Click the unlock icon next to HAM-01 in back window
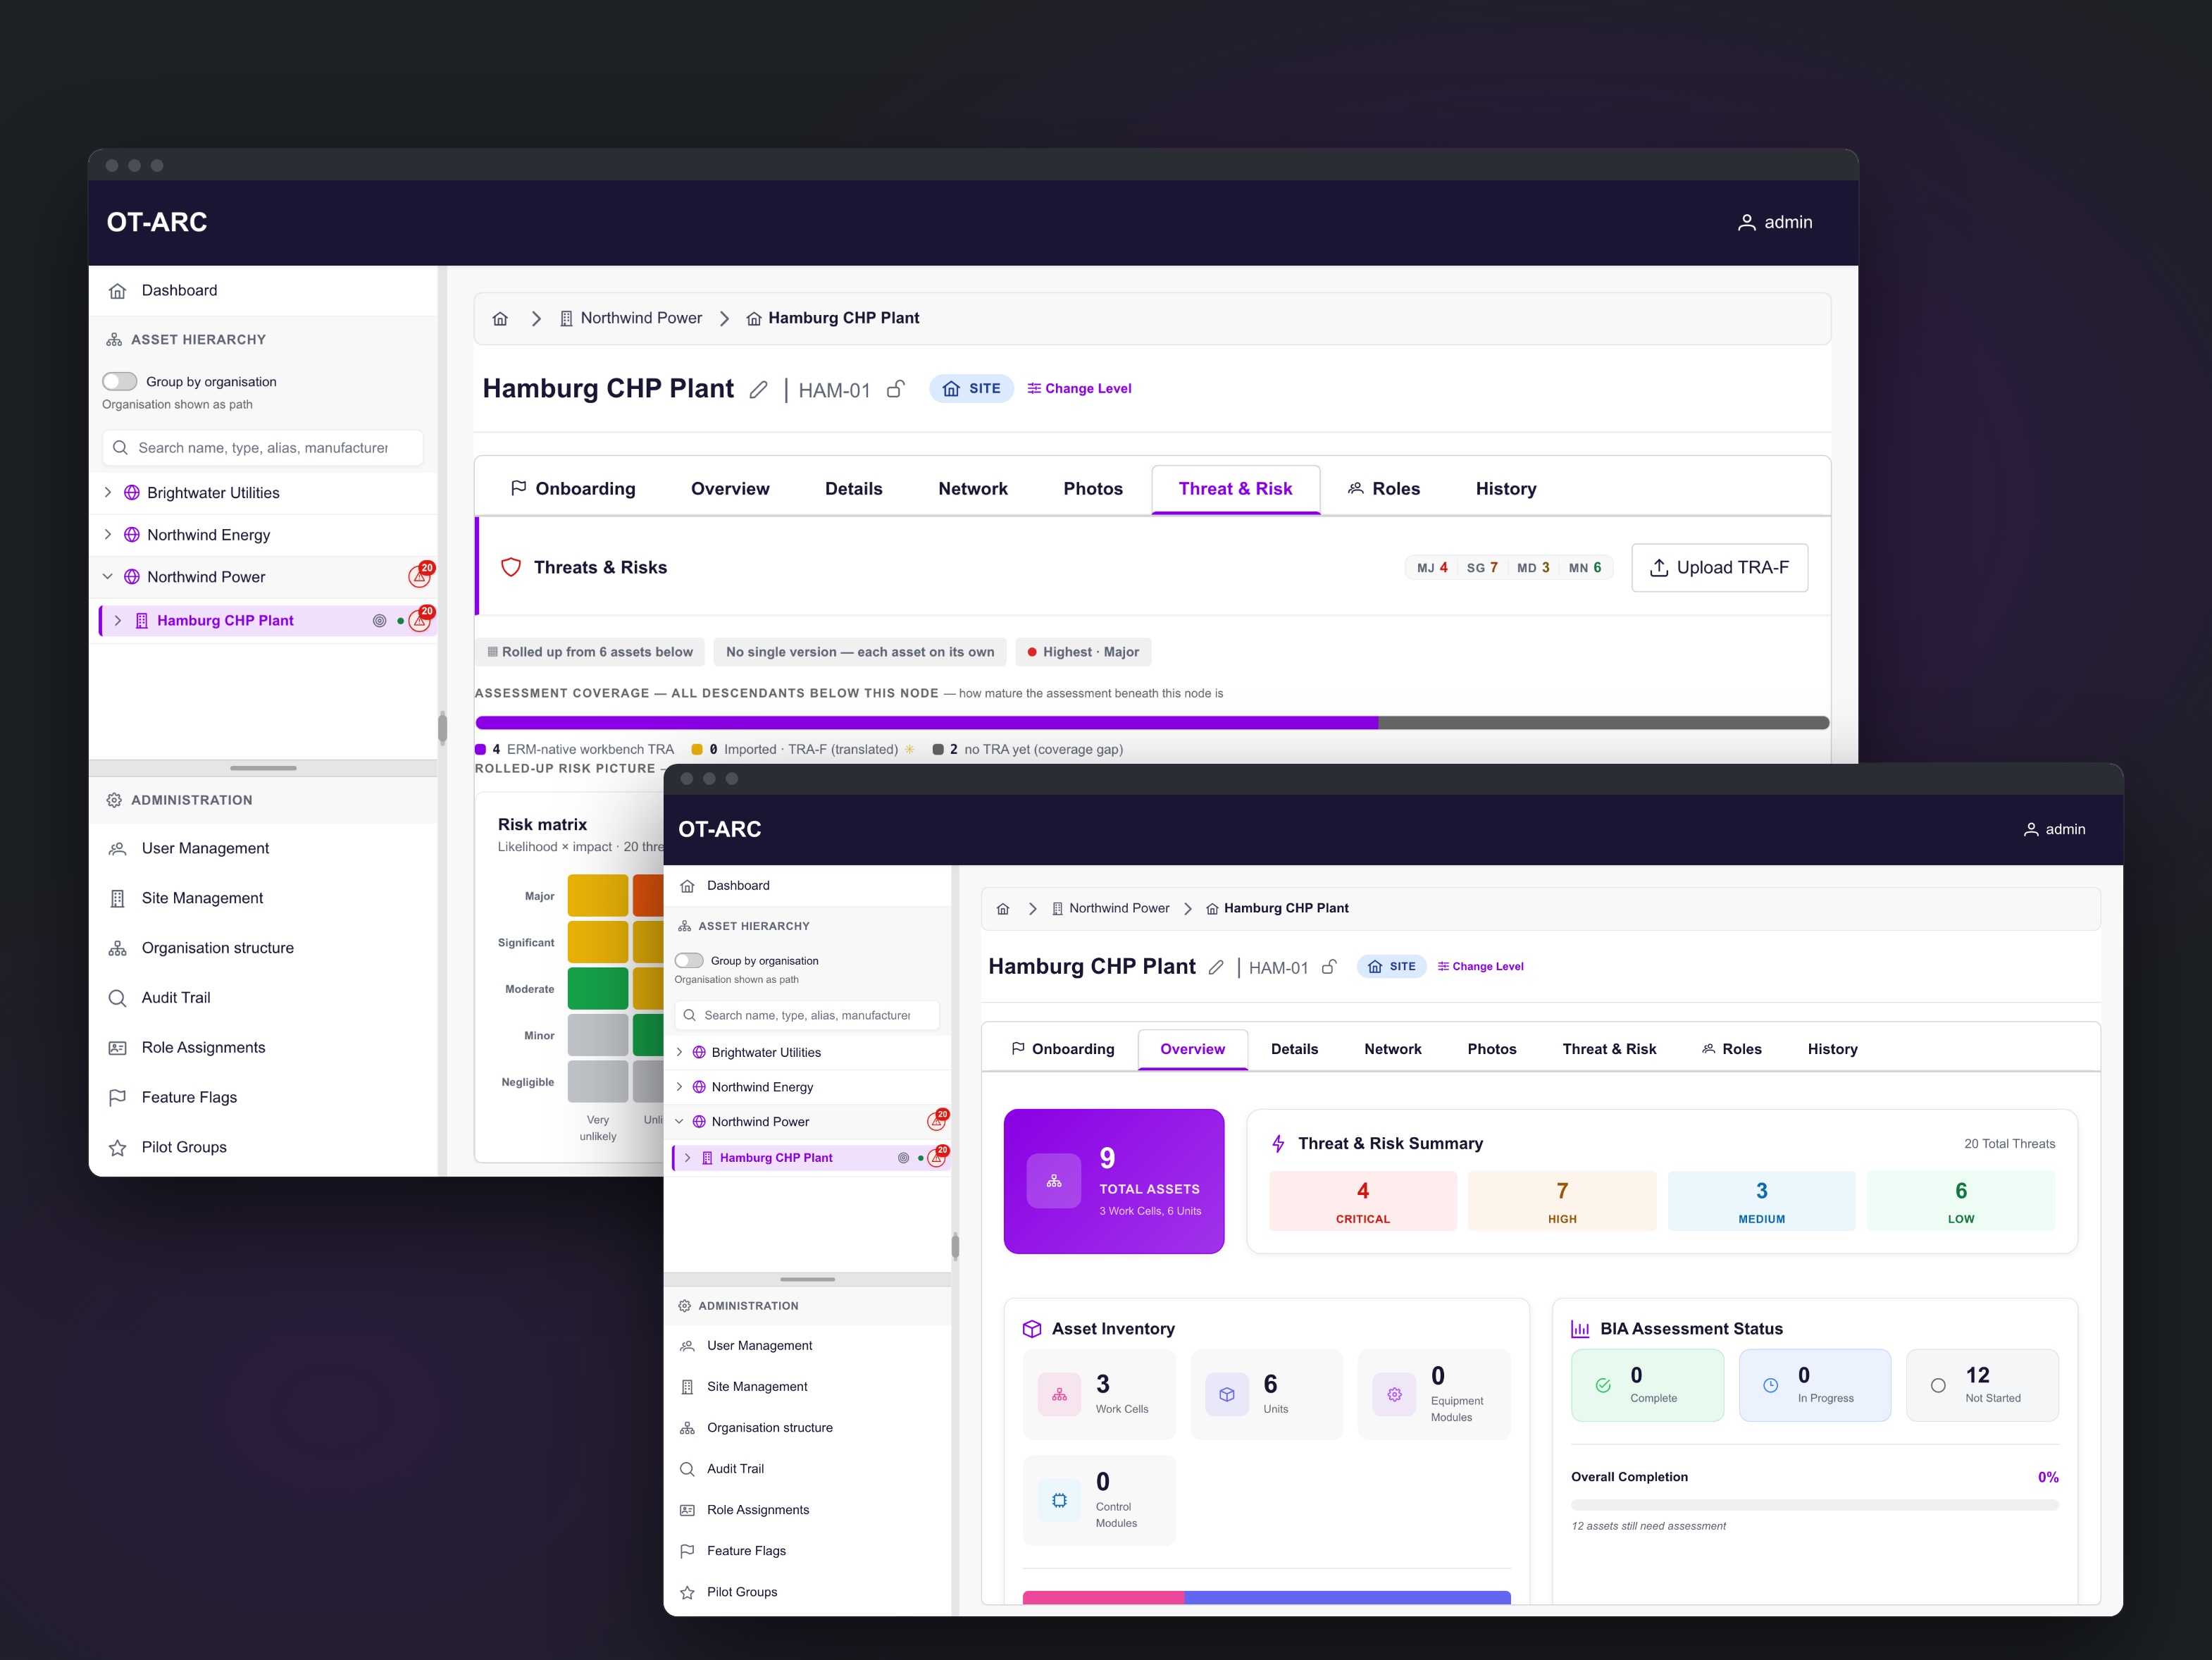The width and height of the screenshot is (2212, 1660). tap(896, 389)
